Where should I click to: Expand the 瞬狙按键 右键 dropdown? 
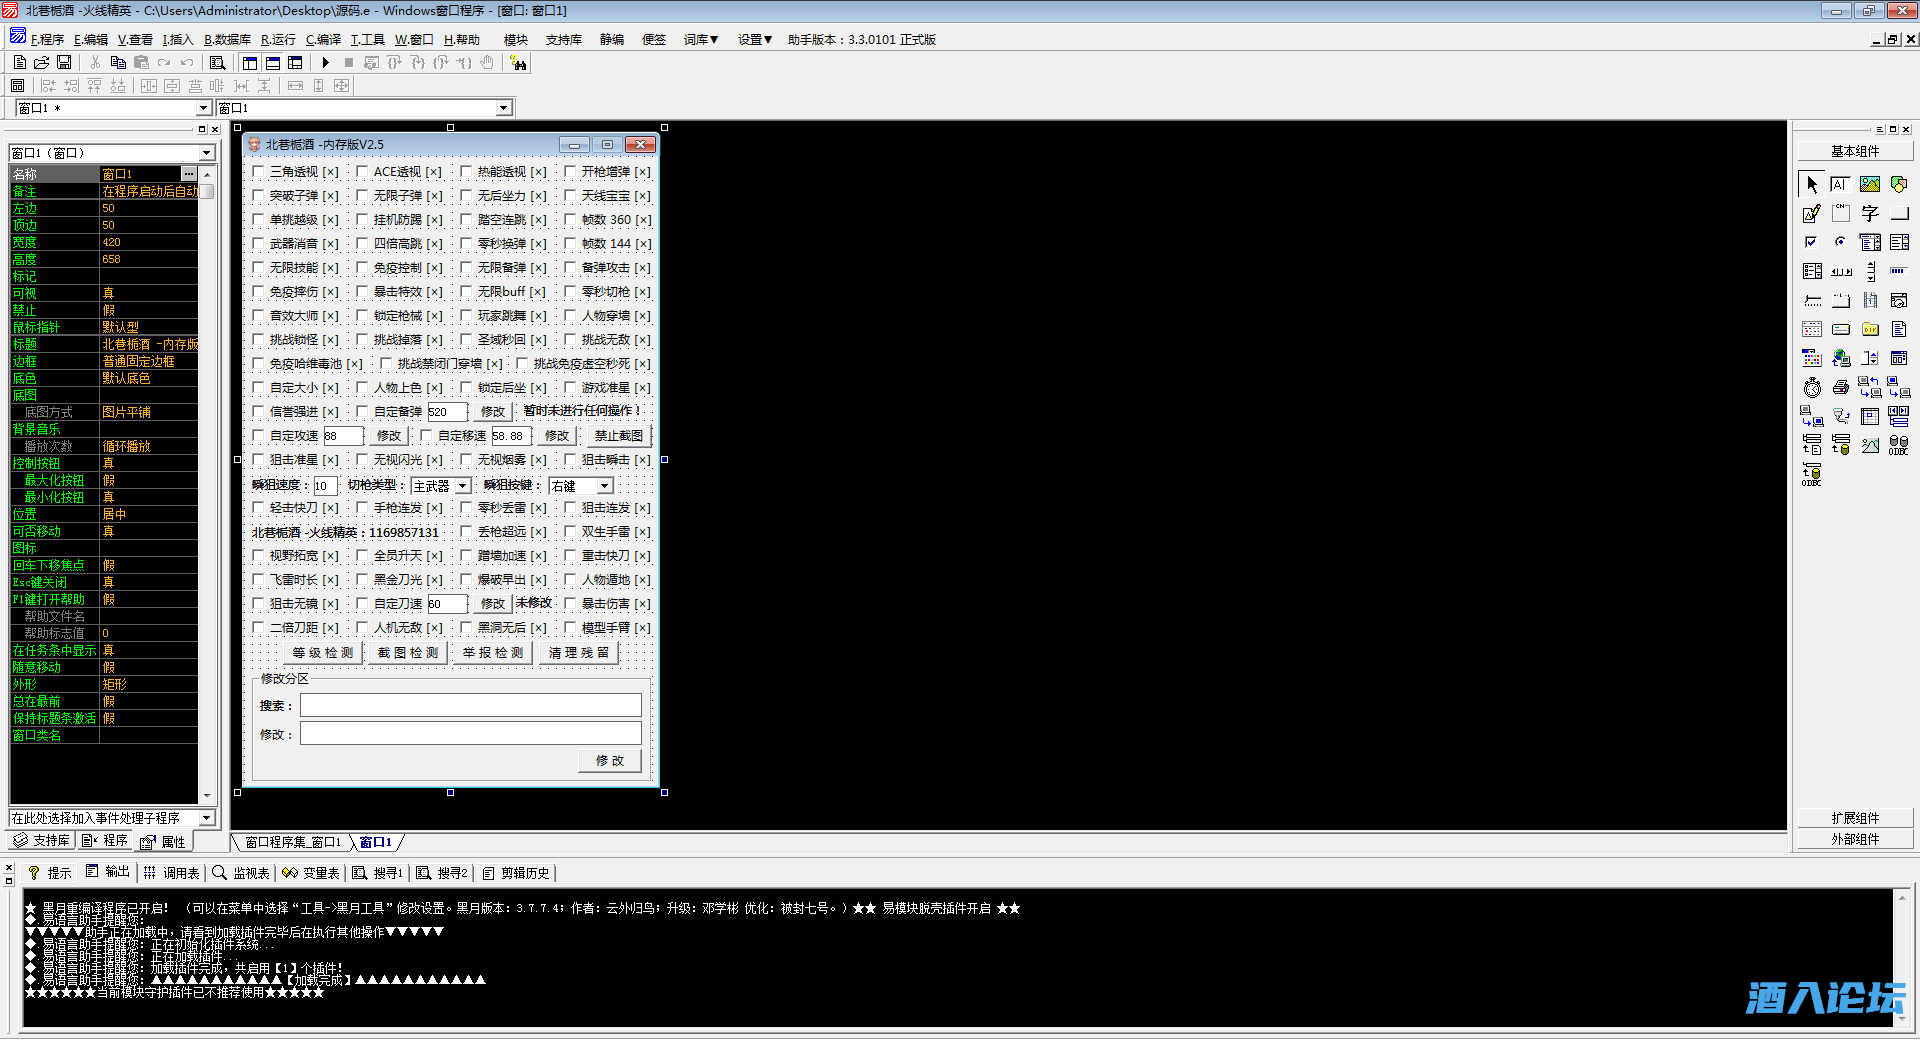pyautogui.click(x=605, y=486)
